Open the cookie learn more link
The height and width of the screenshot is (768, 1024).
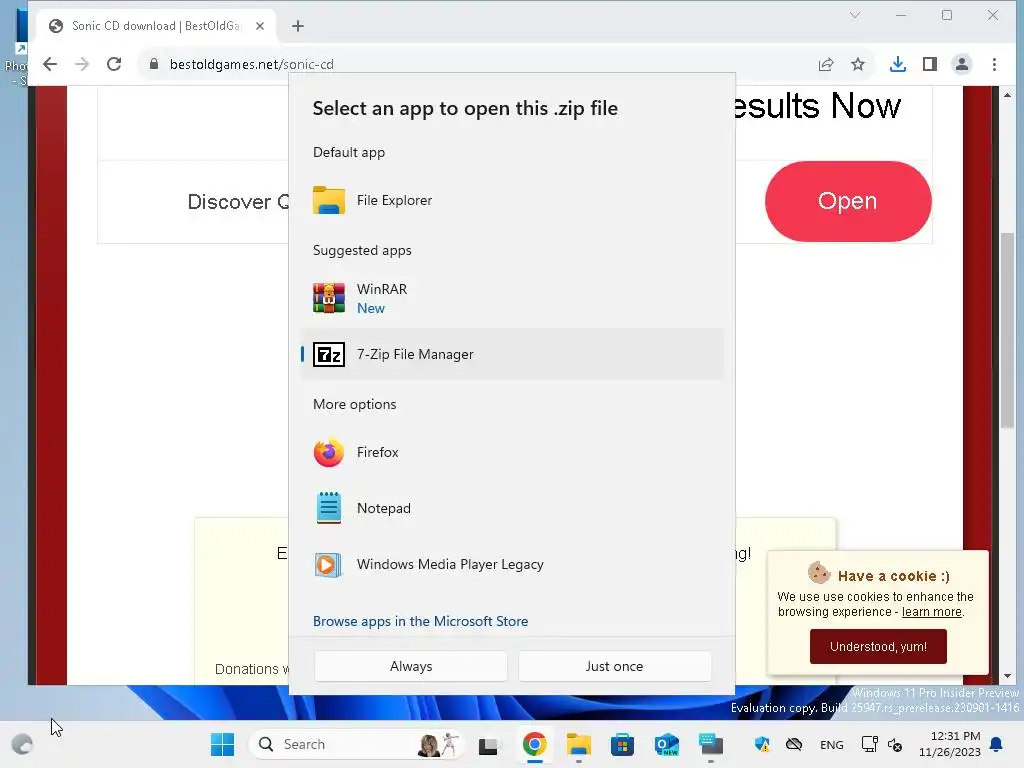931,612
